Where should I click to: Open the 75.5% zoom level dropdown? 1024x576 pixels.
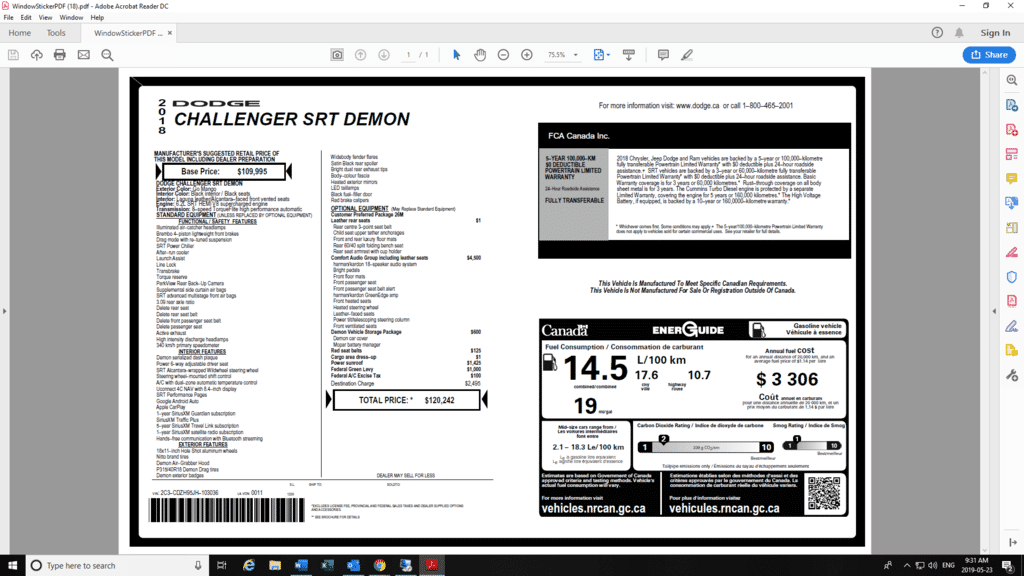click(560, 55)
